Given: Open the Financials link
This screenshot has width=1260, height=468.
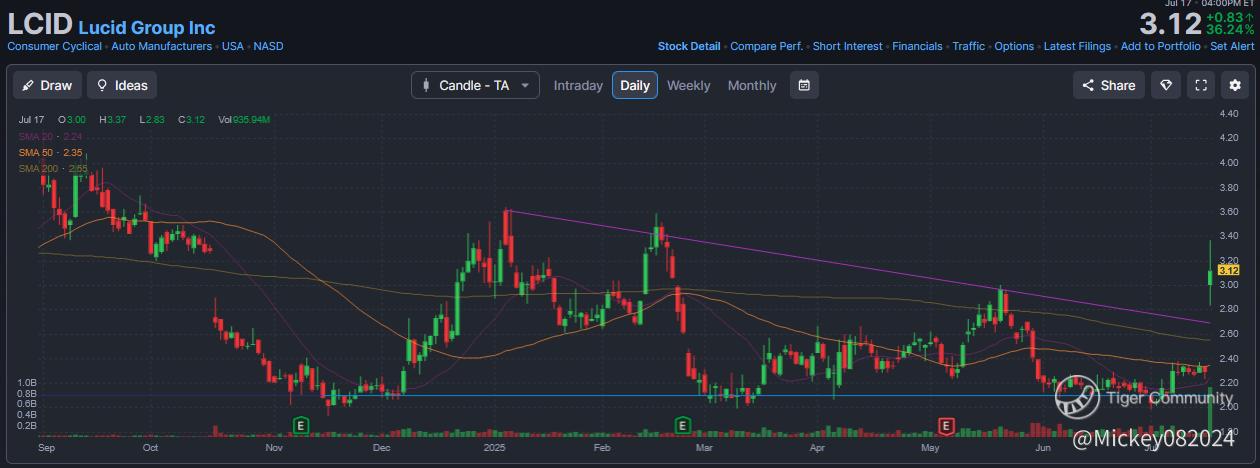Looking at the screenshot, I should click(x=917, y=46).
